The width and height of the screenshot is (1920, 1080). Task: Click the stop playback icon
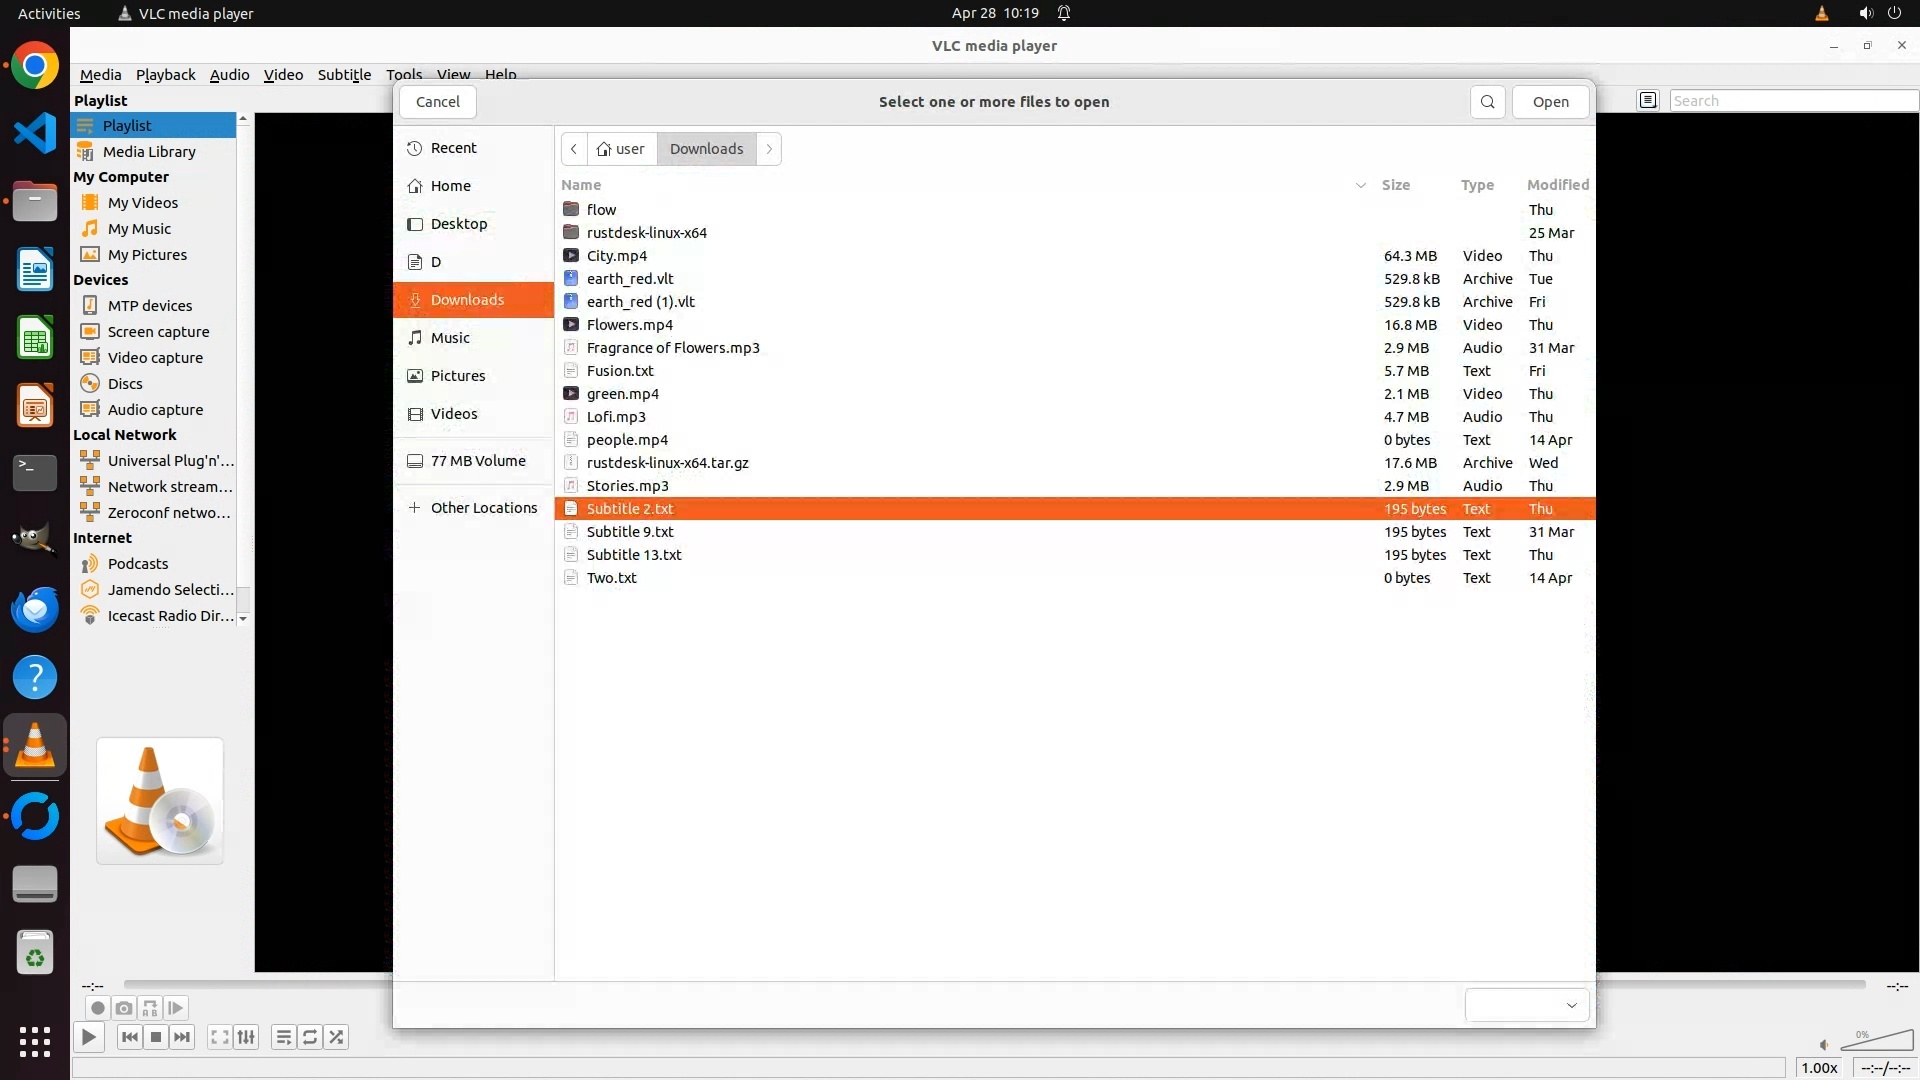pyautogui.click(x=156, y=1037)
